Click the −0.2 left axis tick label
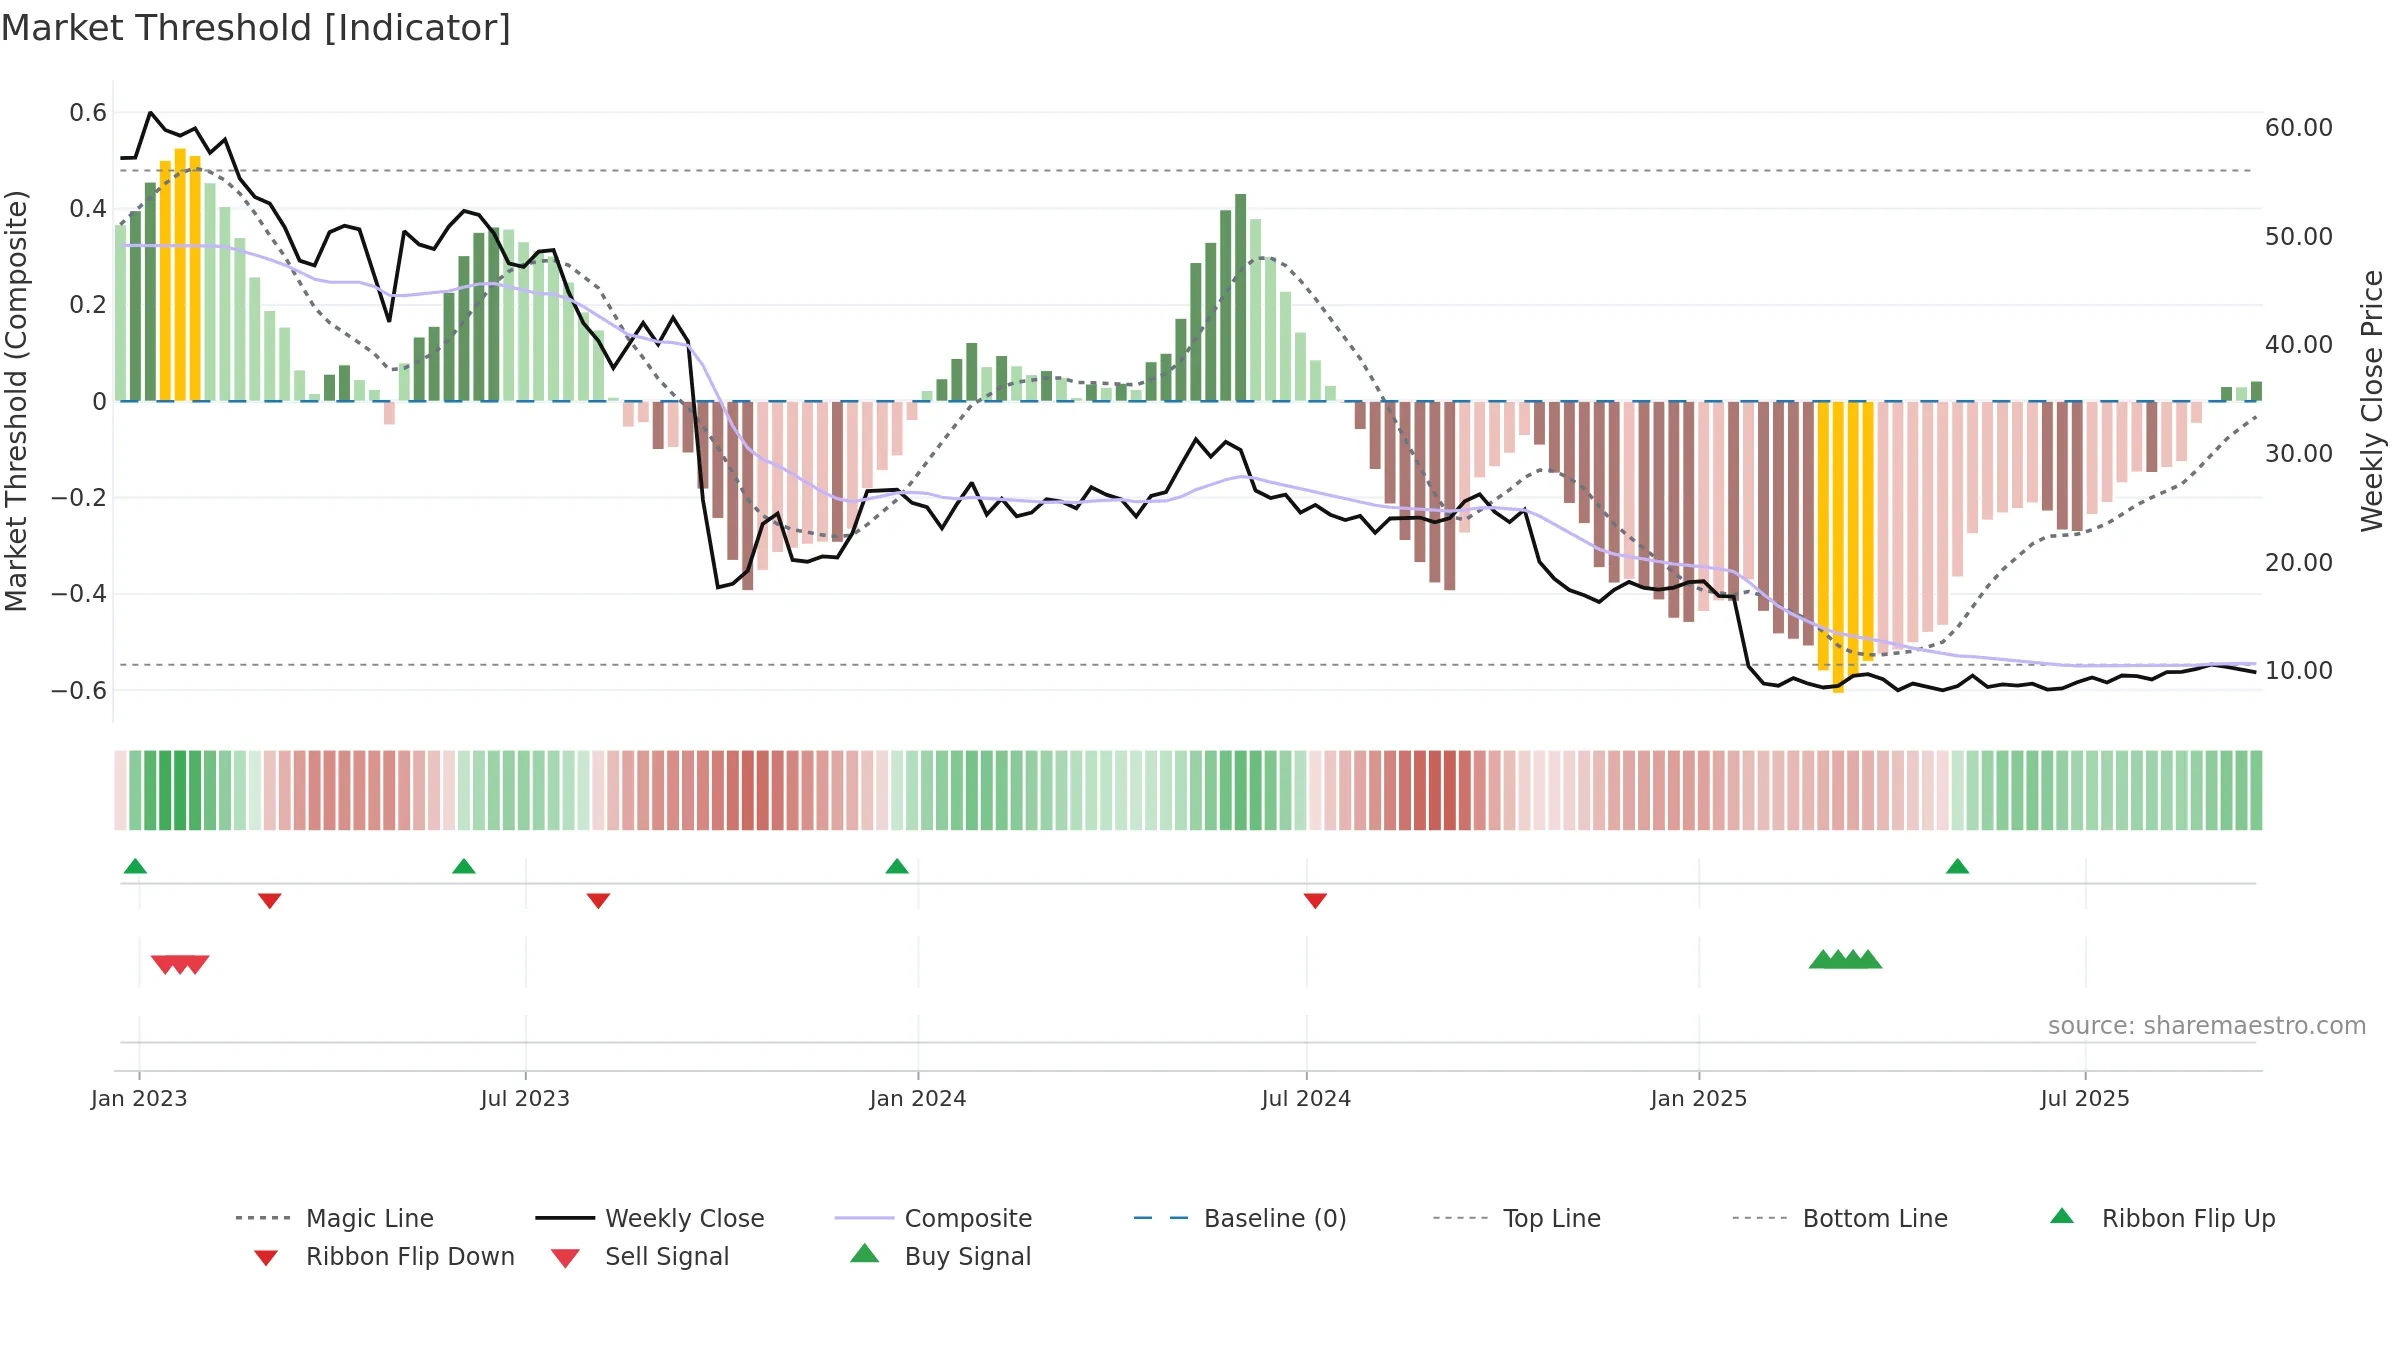The image size is (2400, 1350). pos(79,498)
